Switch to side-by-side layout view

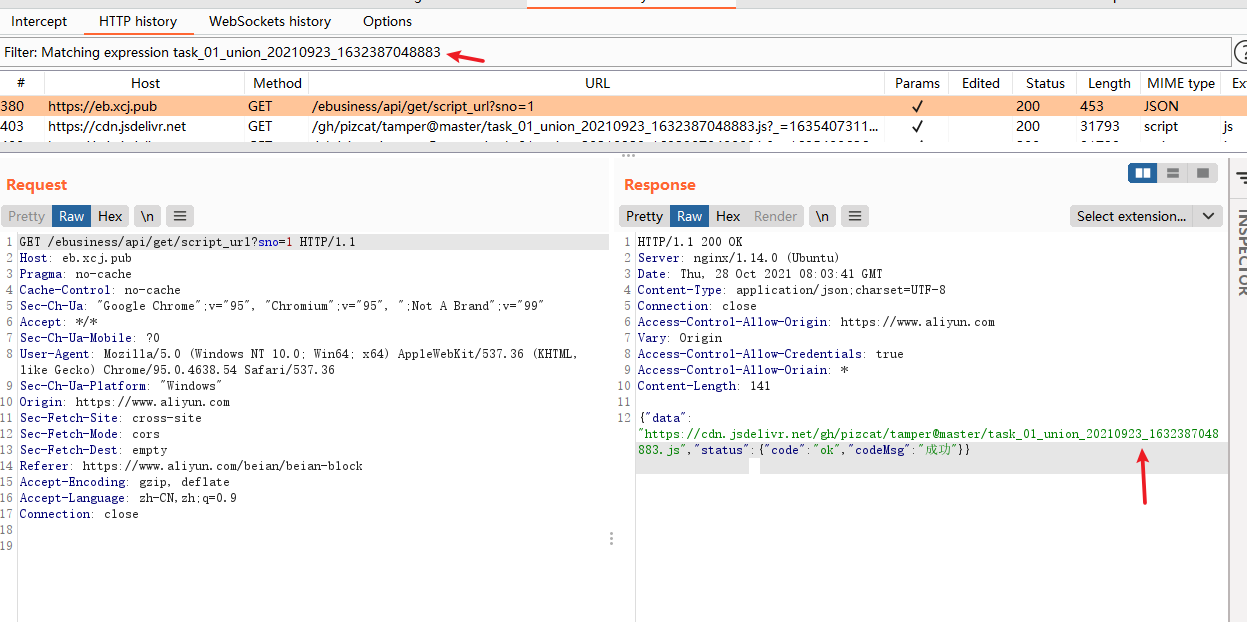(1143, 174)
